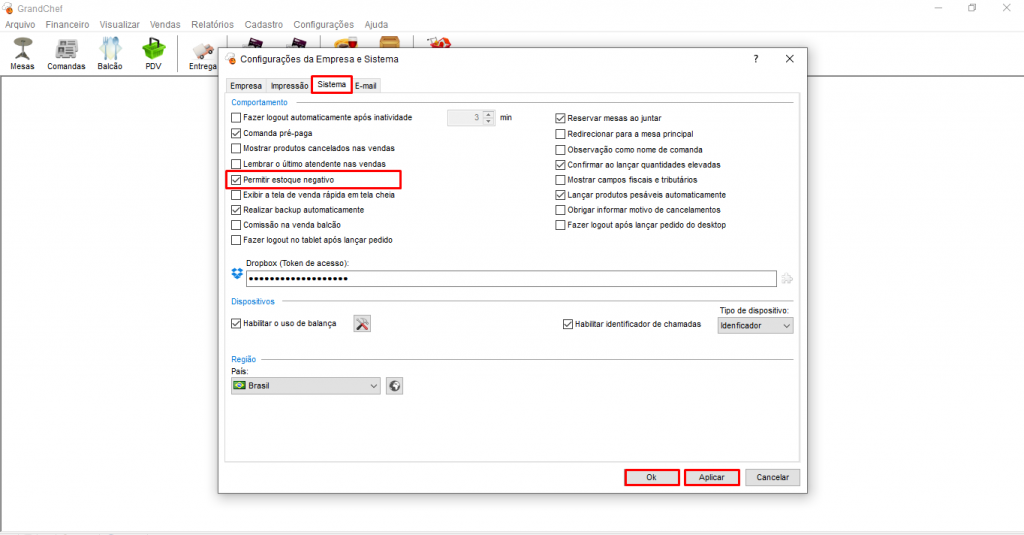Expand the País Brasil dropdown
Image resolution: width=1024 pixels, height=535 pixels.
click(305, 386)
